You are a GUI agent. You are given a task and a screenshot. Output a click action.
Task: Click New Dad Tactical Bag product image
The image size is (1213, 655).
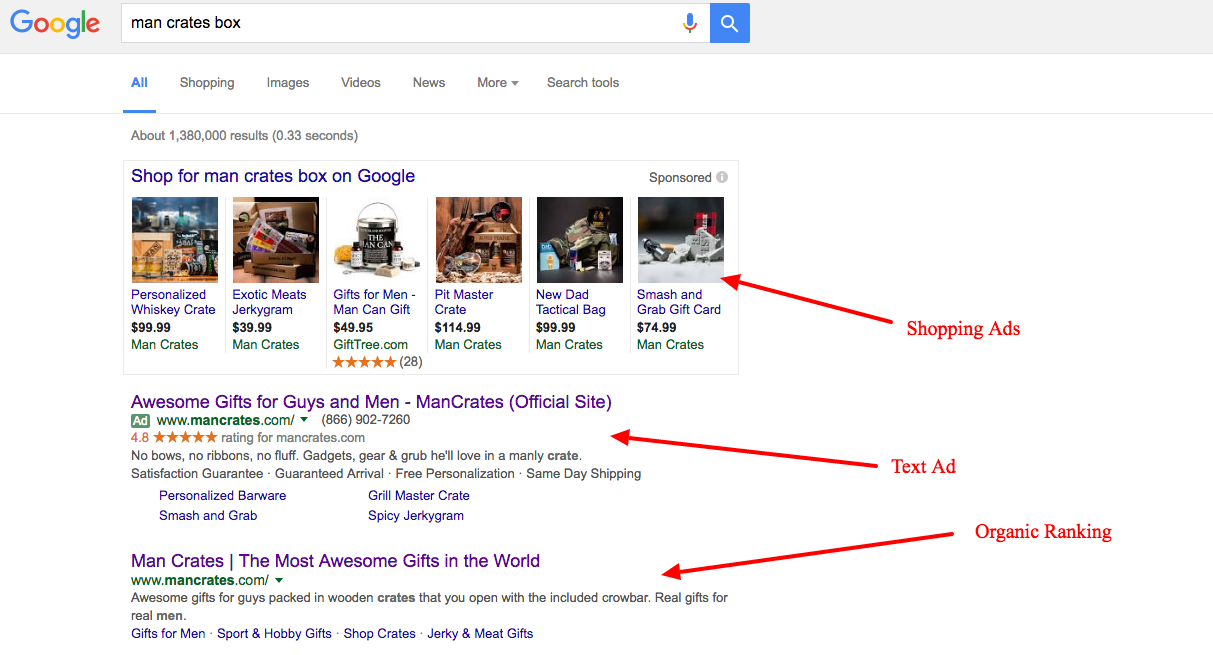pyautogui.click(x=580, y=240)
